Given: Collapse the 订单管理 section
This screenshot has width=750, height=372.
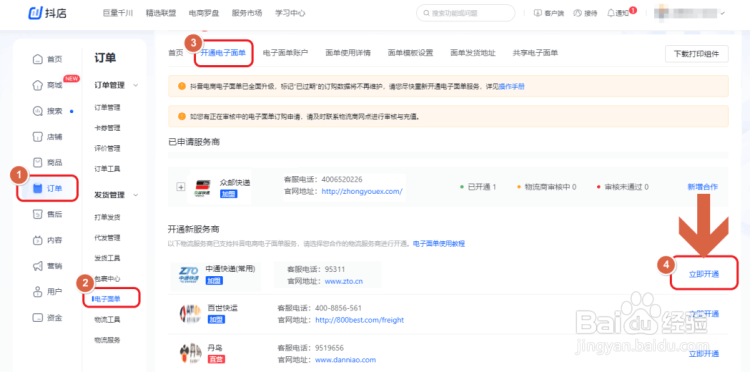Looking at the screenshot, I should pos(135,85).
